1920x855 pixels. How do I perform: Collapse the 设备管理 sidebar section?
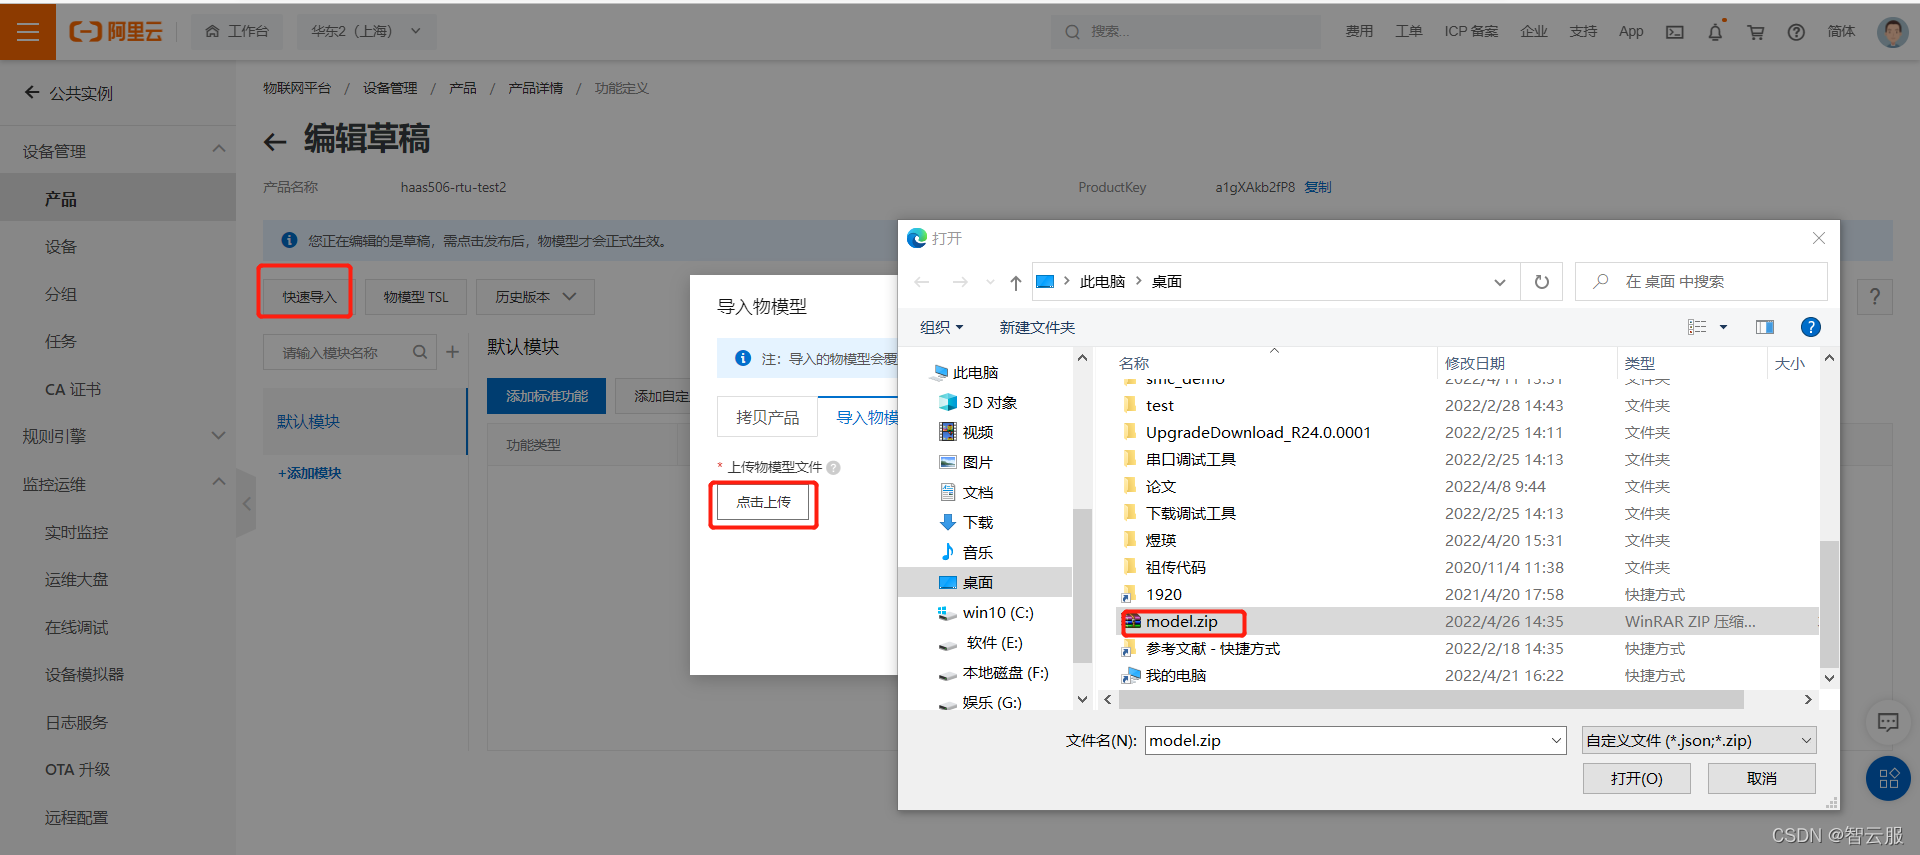(x=219, y=150)
